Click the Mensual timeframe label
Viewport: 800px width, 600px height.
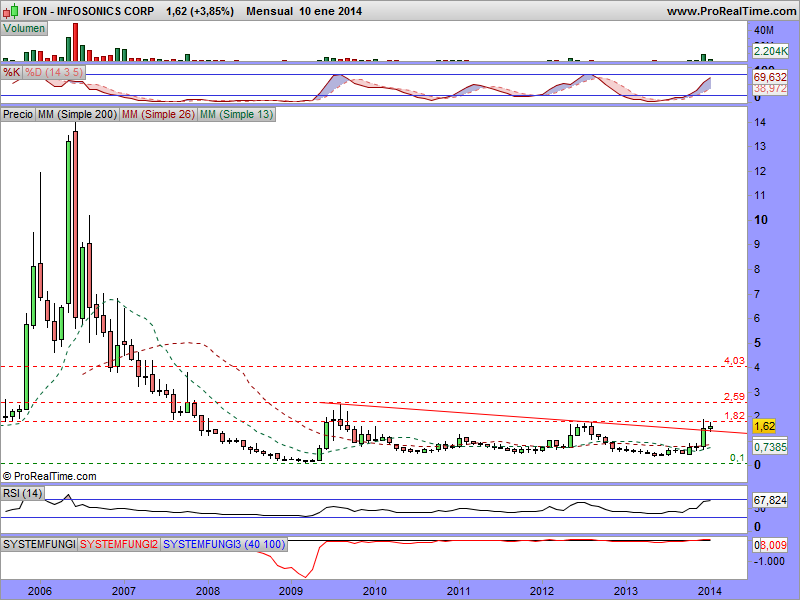tap(269, 11)
